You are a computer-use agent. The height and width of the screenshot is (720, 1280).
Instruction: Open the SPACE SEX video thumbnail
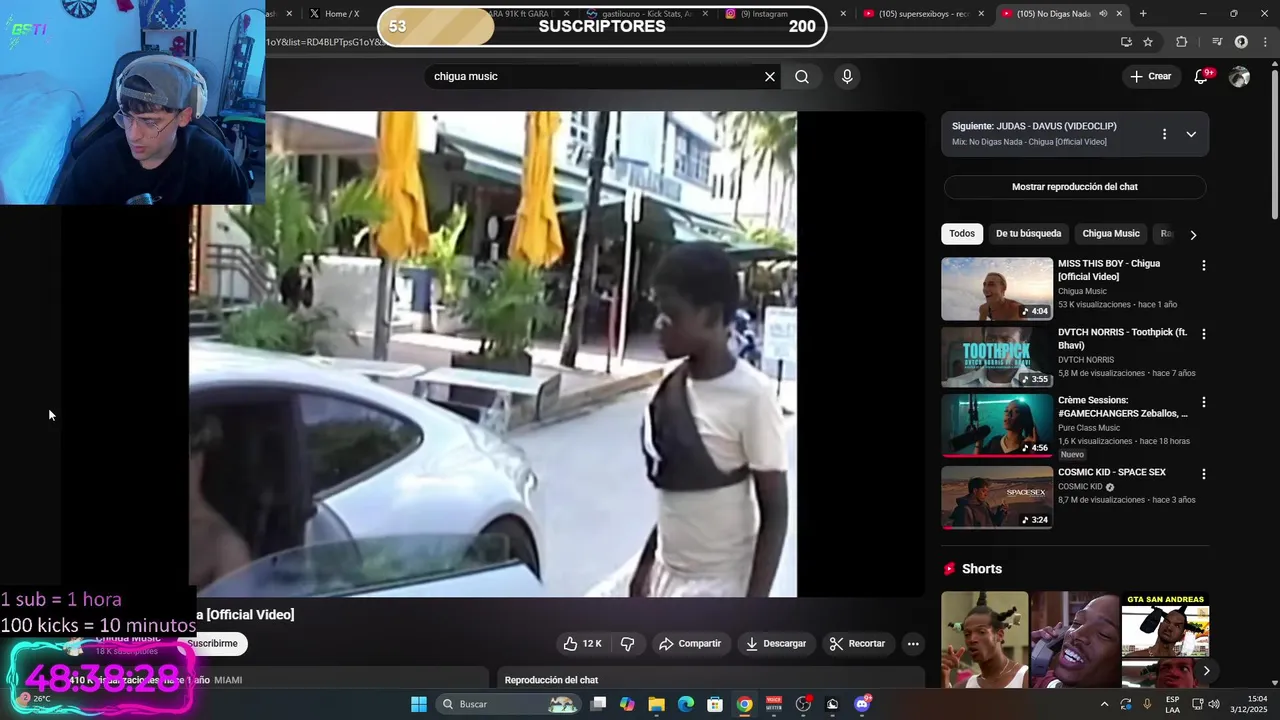coord(997,497)
